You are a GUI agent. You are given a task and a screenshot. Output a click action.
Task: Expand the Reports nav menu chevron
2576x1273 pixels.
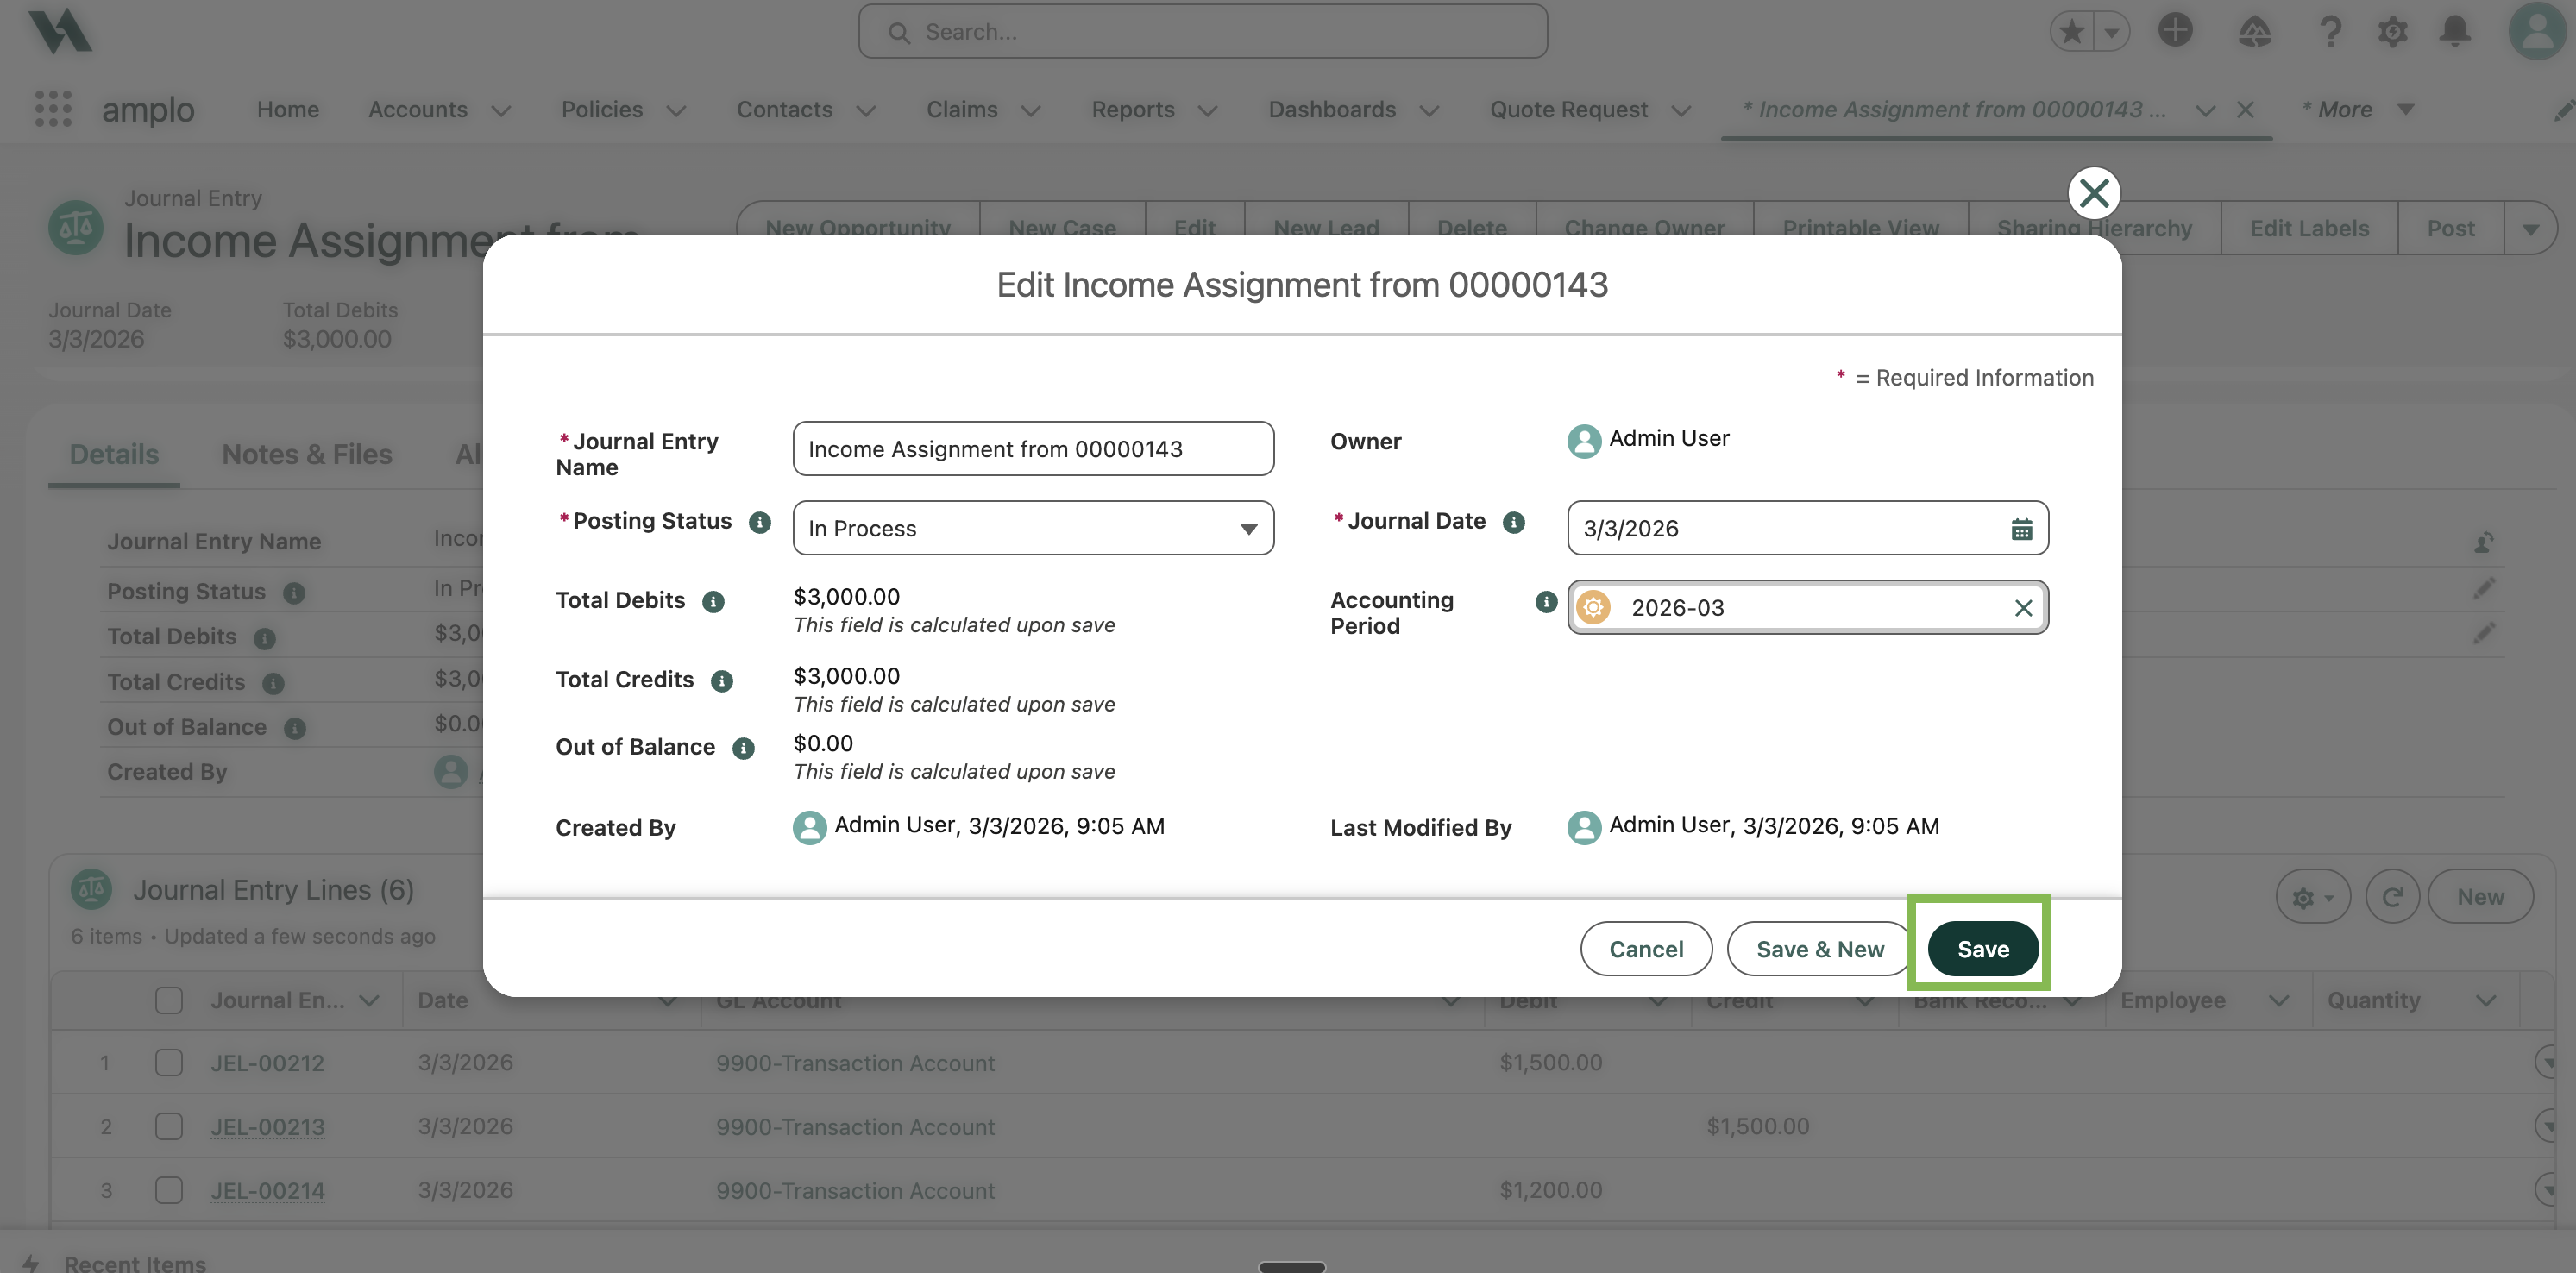pyautogui.click(x=1207, y=110)
